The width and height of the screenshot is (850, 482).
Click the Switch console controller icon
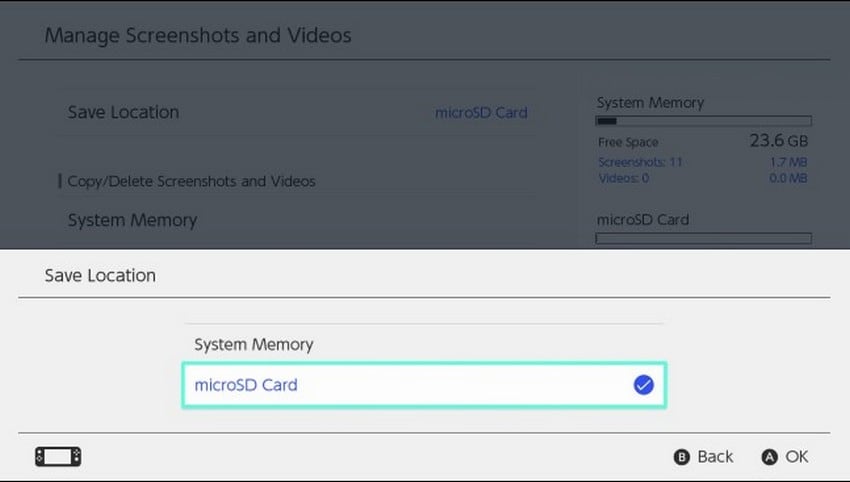click(x=58, y=457)
